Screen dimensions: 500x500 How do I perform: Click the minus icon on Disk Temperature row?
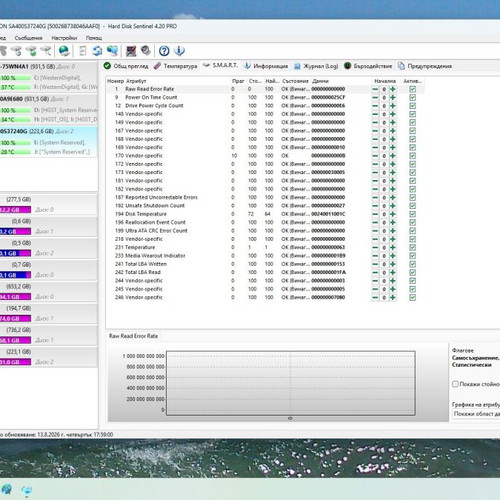point(375,214)
